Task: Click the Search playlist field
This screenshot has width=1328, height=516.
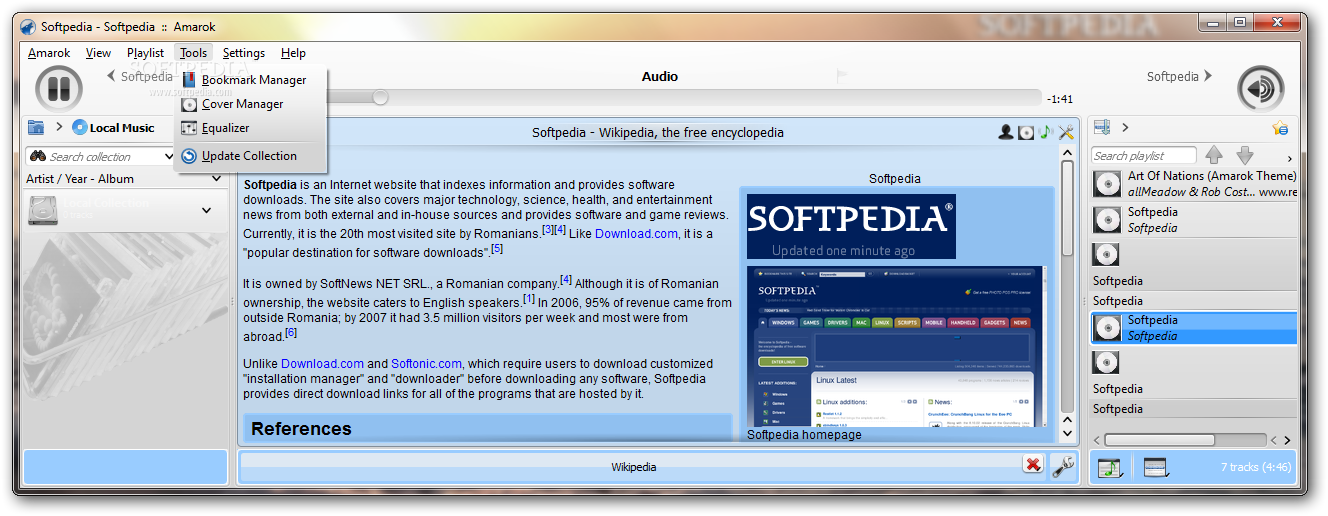Action: pos(1143,155)
